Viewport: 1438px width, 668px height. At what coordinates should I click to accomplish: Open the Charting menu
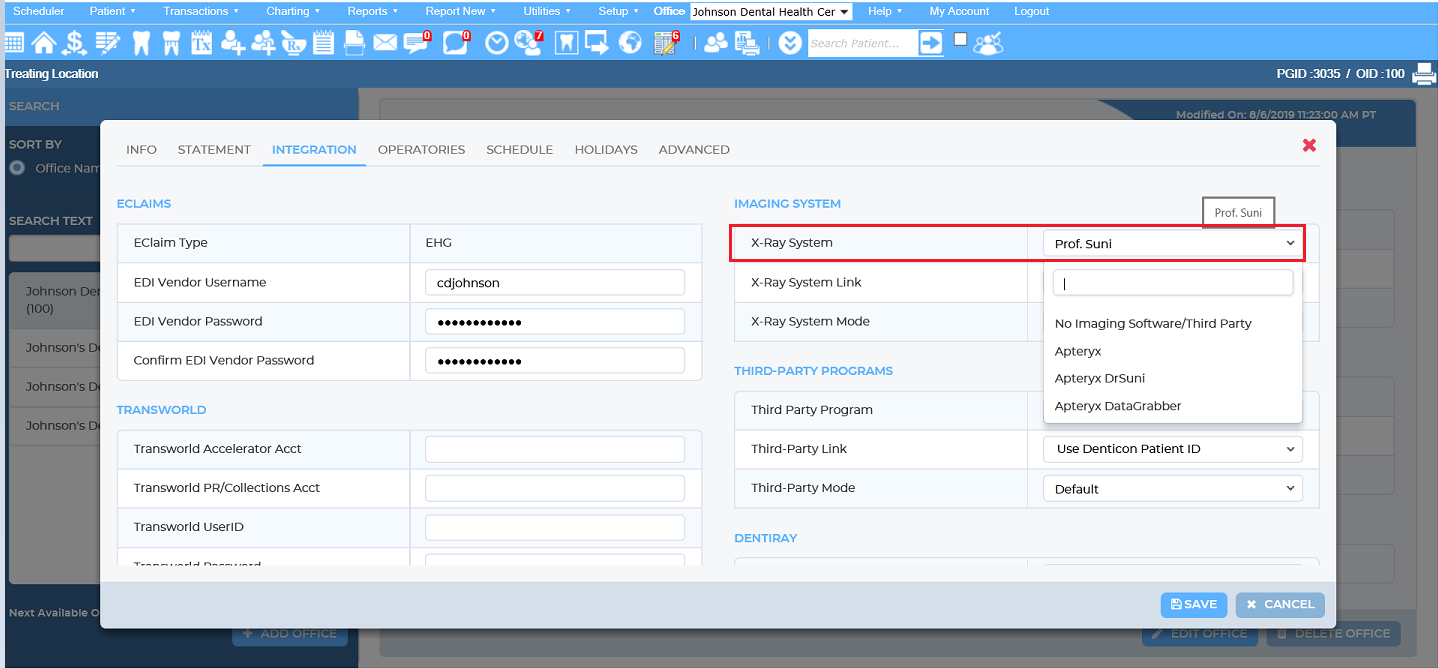tap(293, 11)
